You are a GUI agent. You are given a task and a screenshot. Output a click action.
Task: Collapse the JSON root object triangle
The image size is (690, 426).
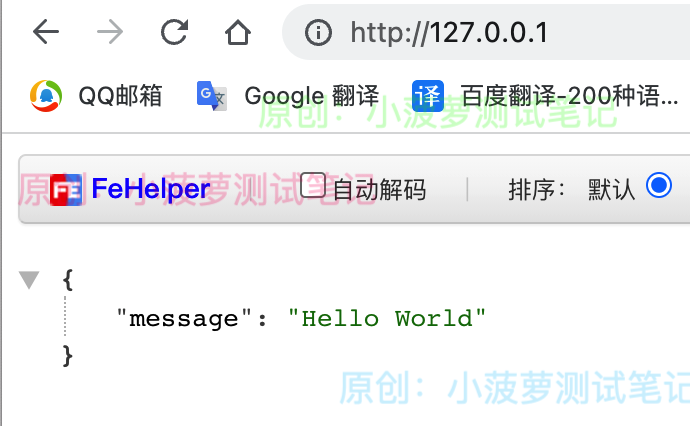click(x=29, y=280)
